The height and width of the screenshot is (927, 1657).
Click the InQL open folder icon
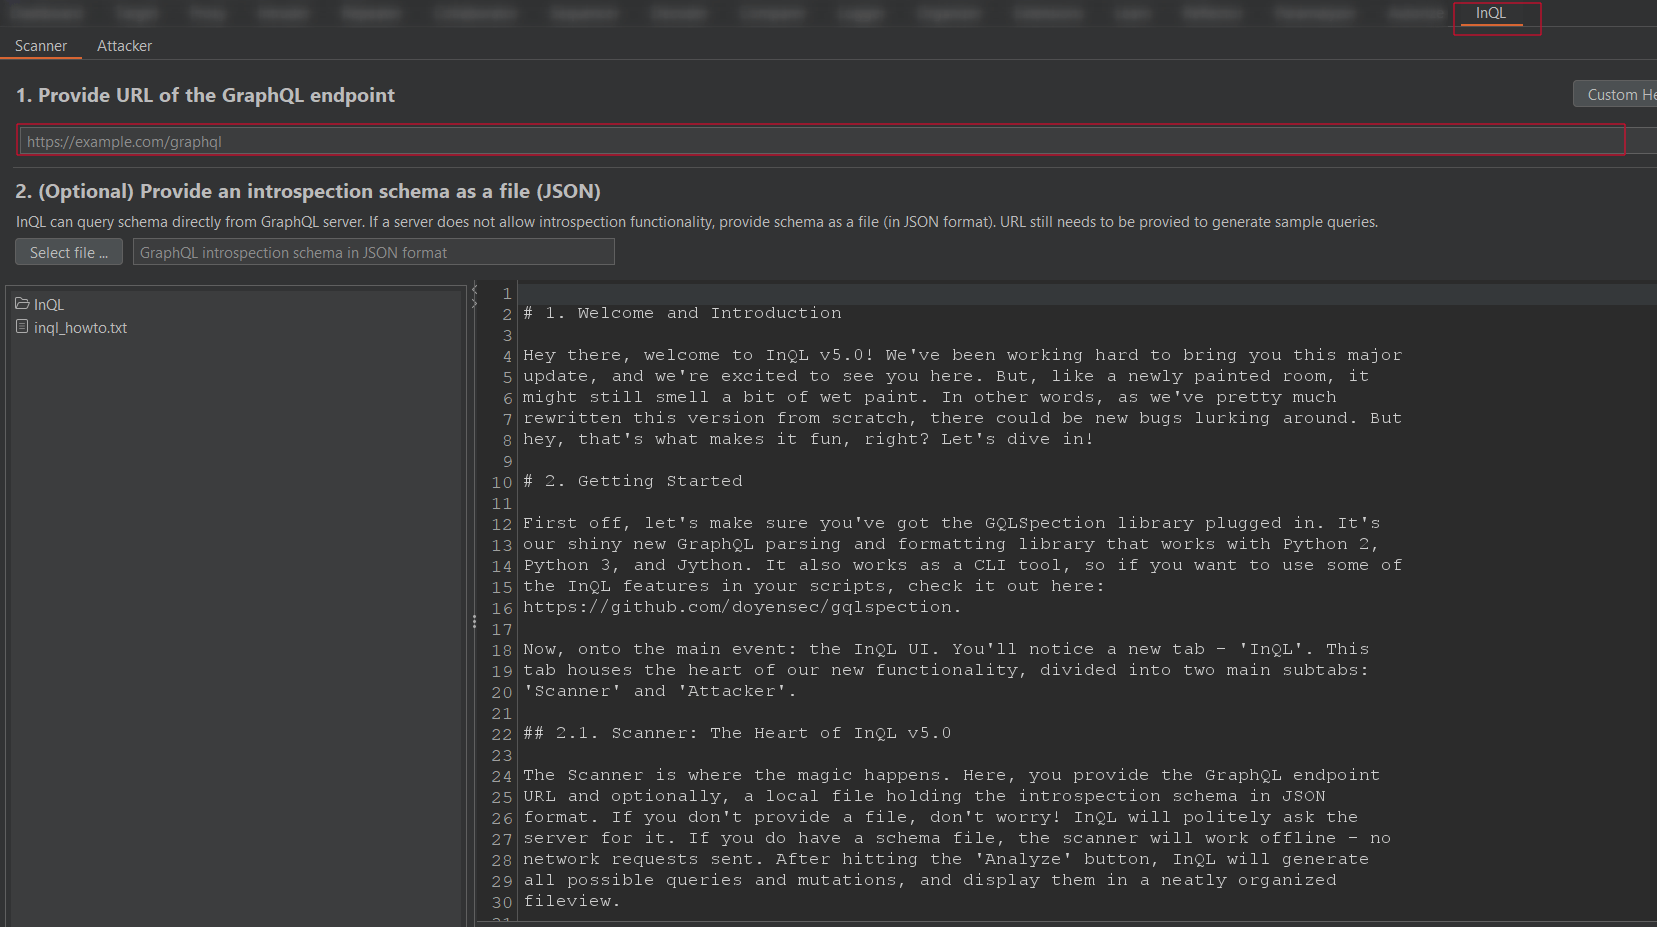(22, 304)
